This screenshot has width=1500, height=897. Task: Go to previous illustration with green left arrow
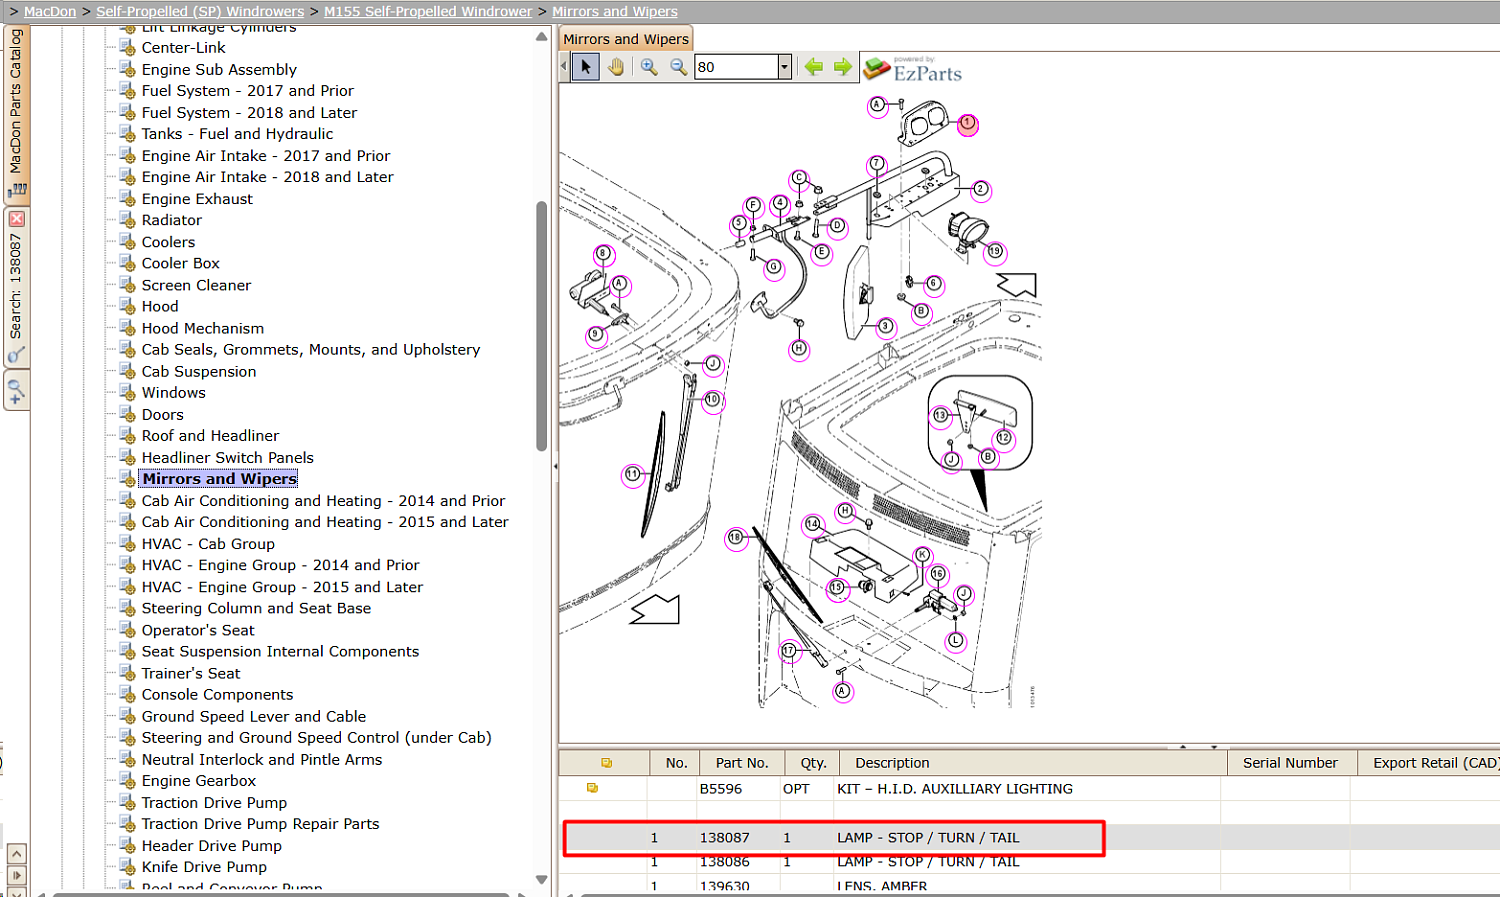tap(814, 67)
